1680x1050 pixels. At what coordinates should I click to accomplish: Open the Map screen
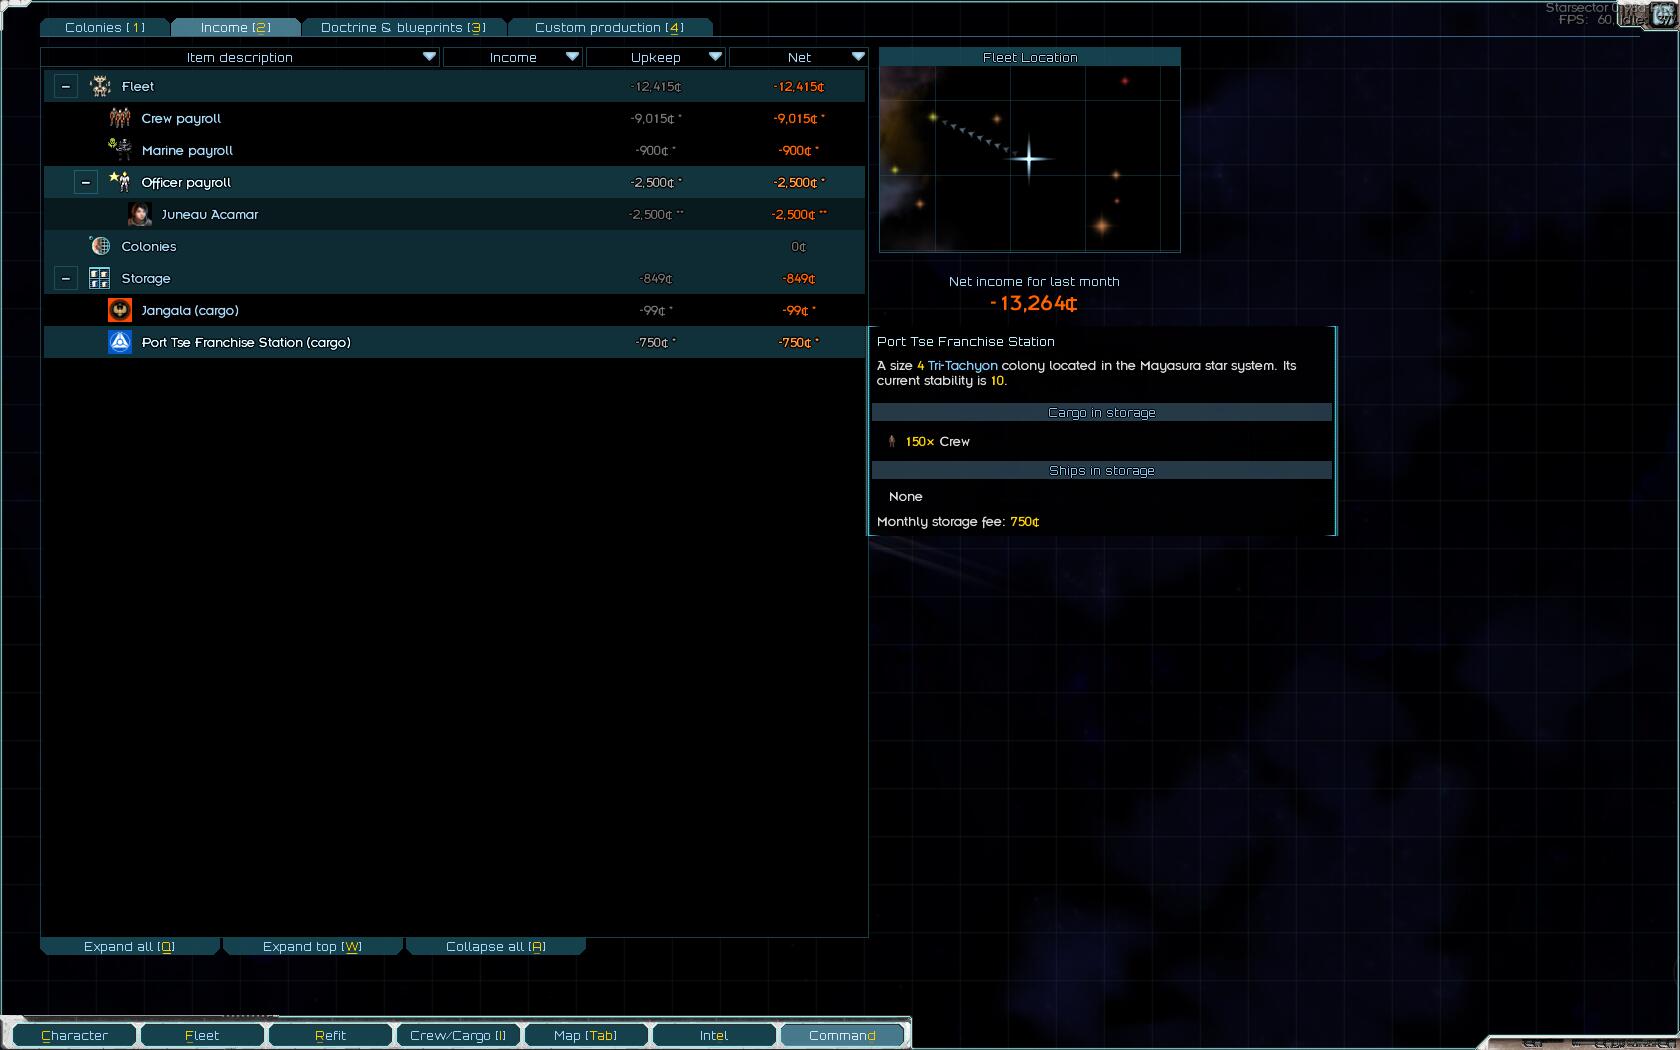[586, 1035]
